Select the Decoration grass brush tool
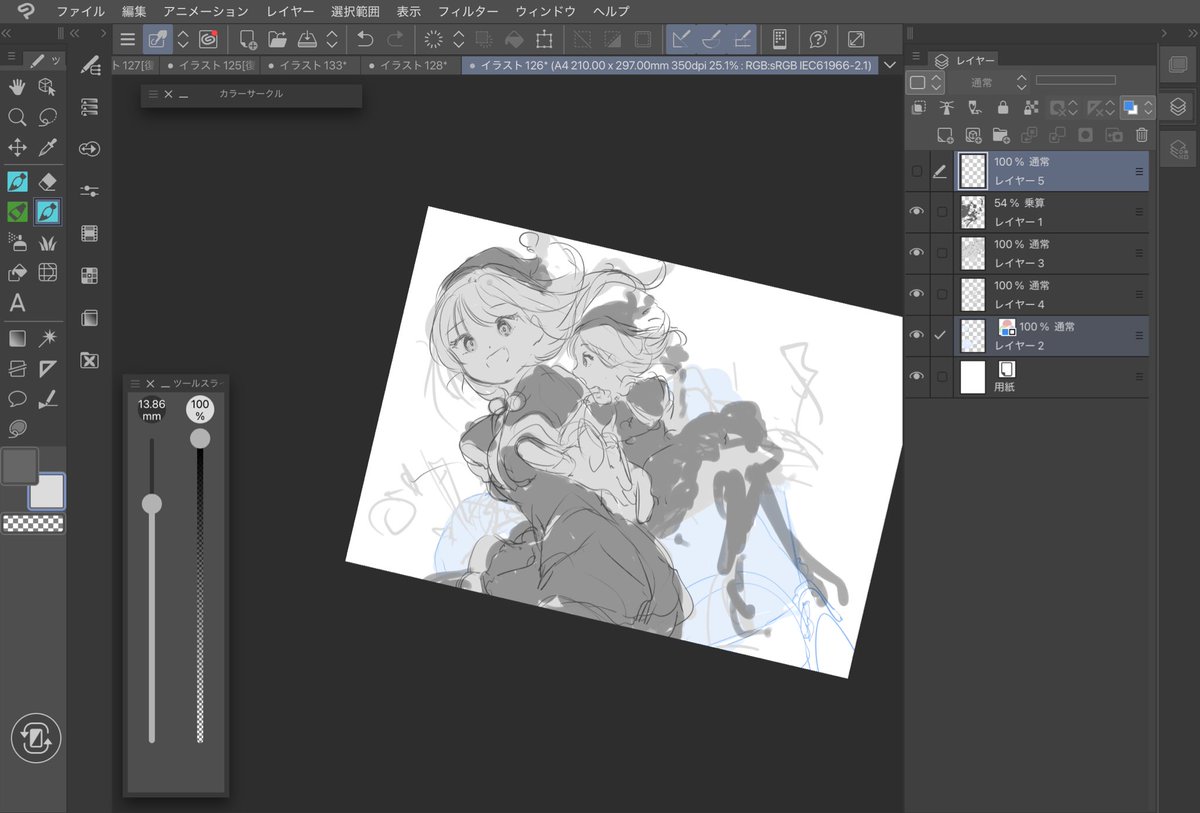The width and height of the screenshot is (1200, 813). pos(47,242)
